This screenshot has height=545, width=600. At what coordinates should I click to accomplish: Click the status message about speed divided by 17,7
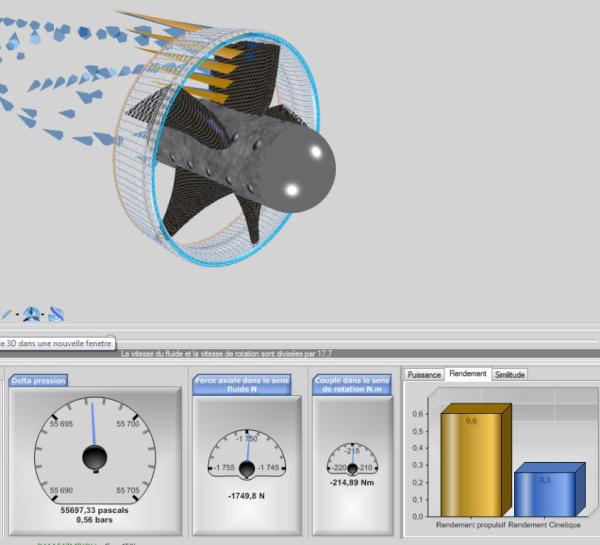[x=227, y=354]
